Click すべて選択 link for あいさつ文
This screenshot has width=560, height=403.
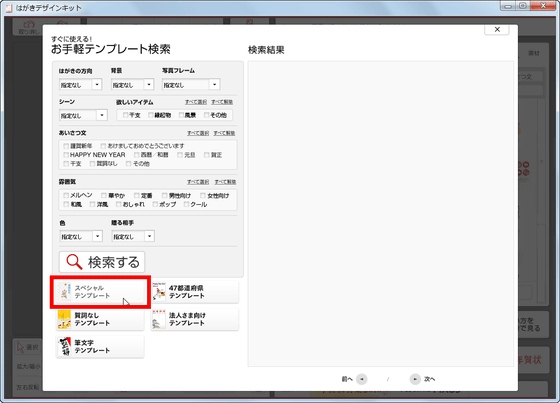coord(198,133)
